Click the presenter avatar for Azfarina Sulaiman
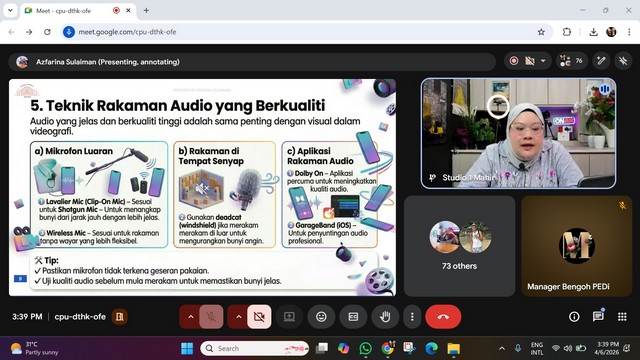Screen dimensions: 640x360 [x=22, y=62]
